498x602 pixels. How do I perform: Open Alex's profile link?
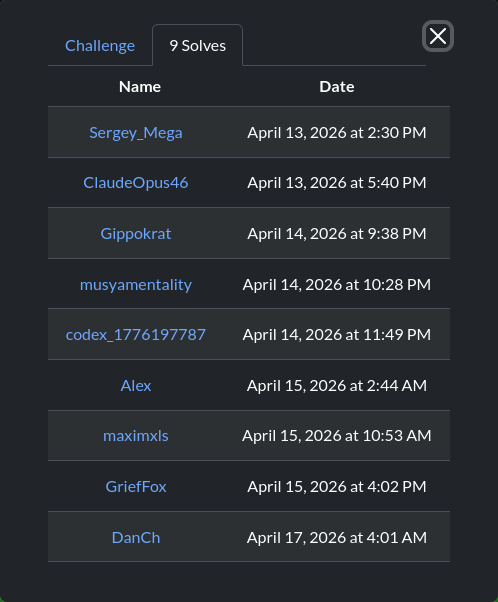point(136,385)
